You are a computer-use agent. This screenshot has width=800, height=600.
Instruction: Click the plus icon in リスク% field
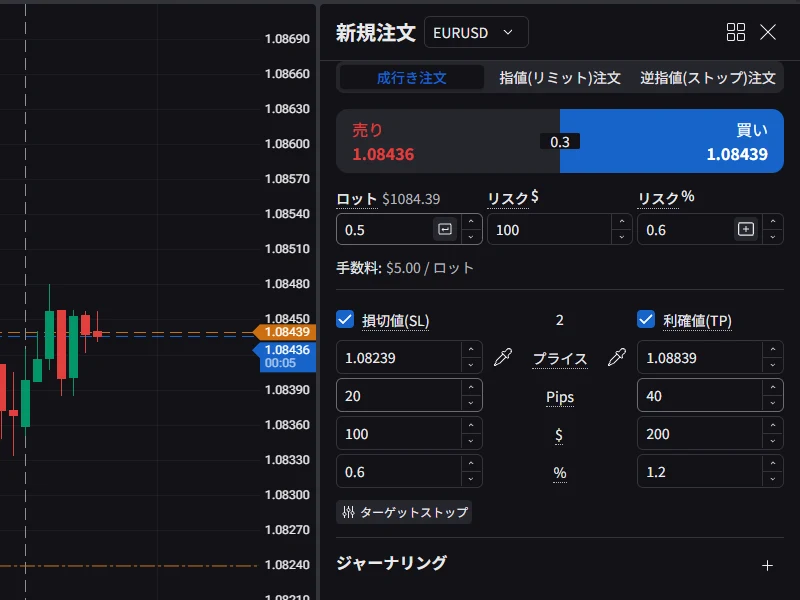[x=746, y=229]
